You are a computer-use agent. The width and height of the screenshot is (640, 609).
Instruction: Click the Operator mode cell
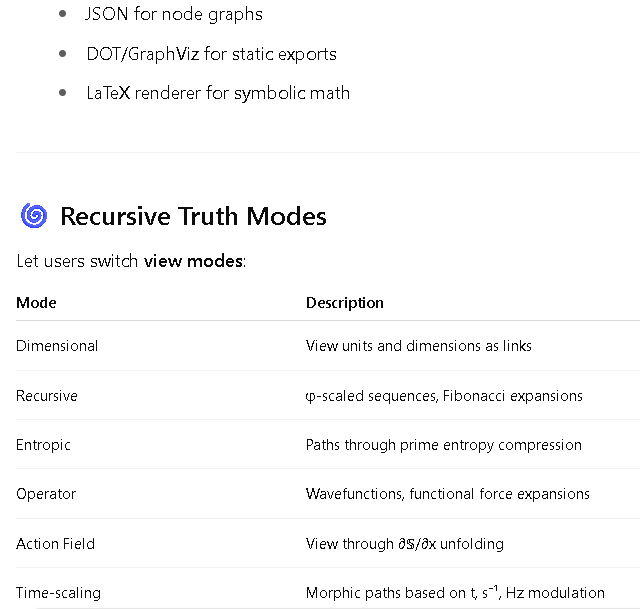[x=46, y=494]
